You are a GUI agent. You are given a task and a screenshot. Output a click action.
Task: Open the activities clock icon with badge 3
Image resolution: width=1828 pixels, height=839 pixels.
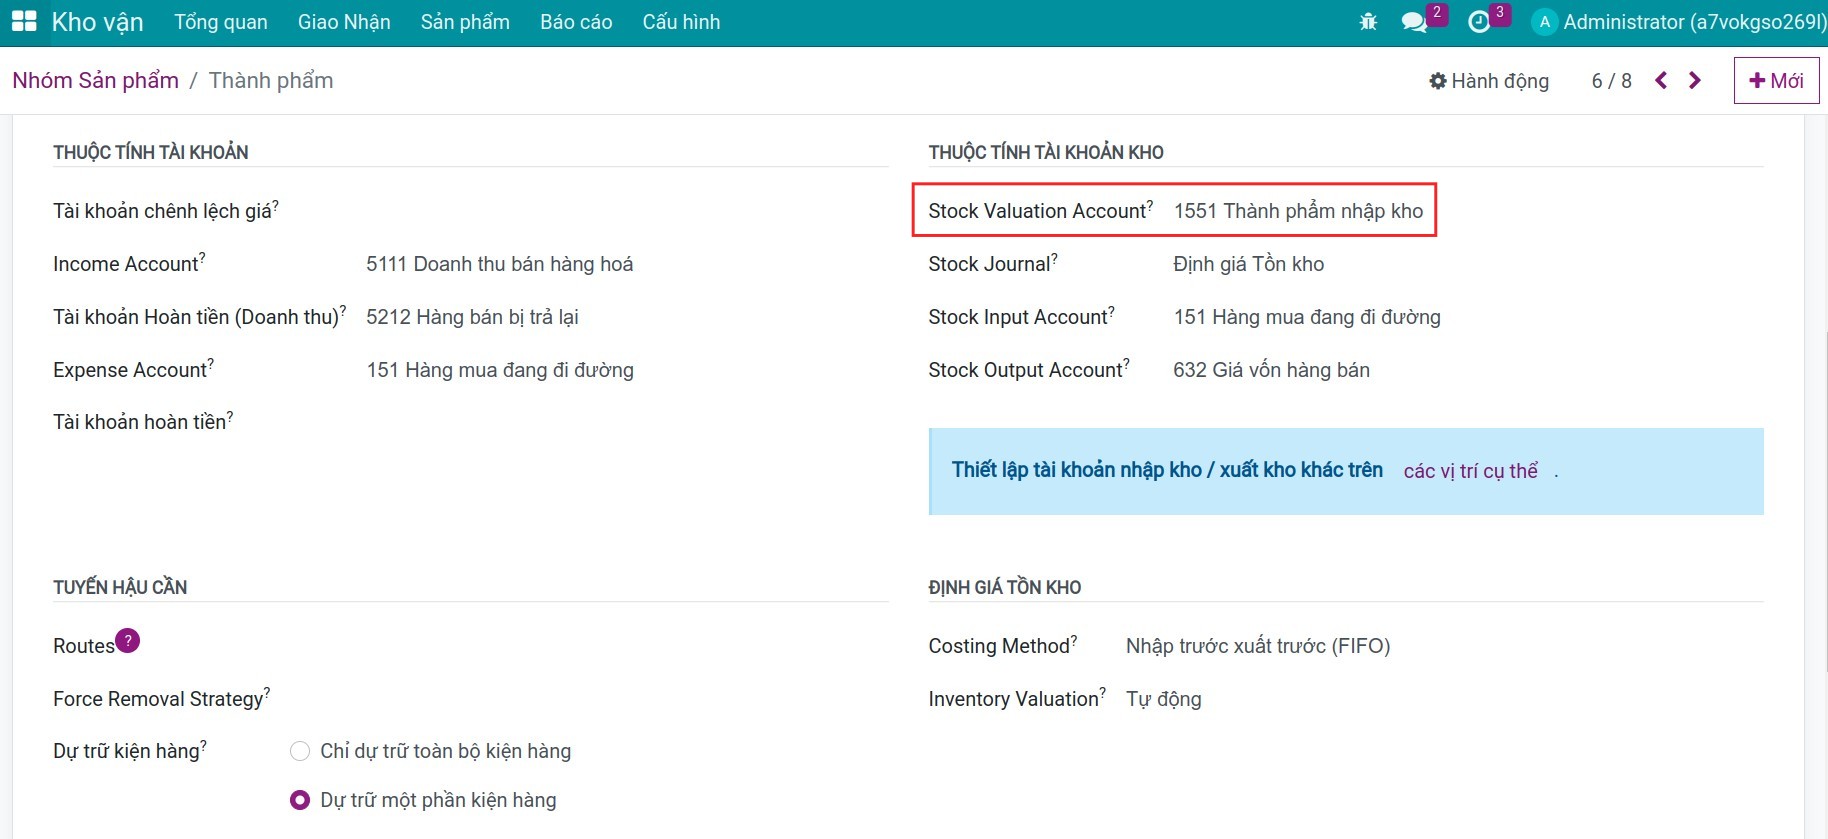coord(1479,22)
